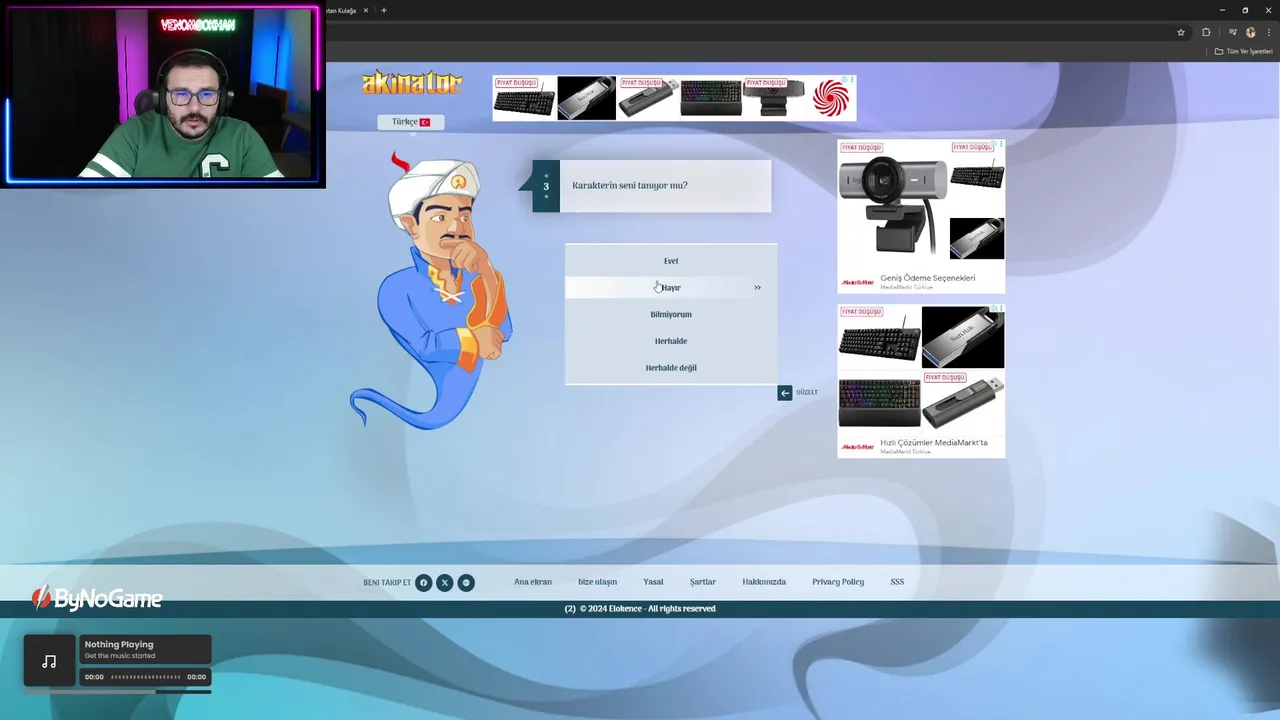This screenshot has height=720, width=1280.
Task: Click the Akinator logo
Action: point(412,83)
